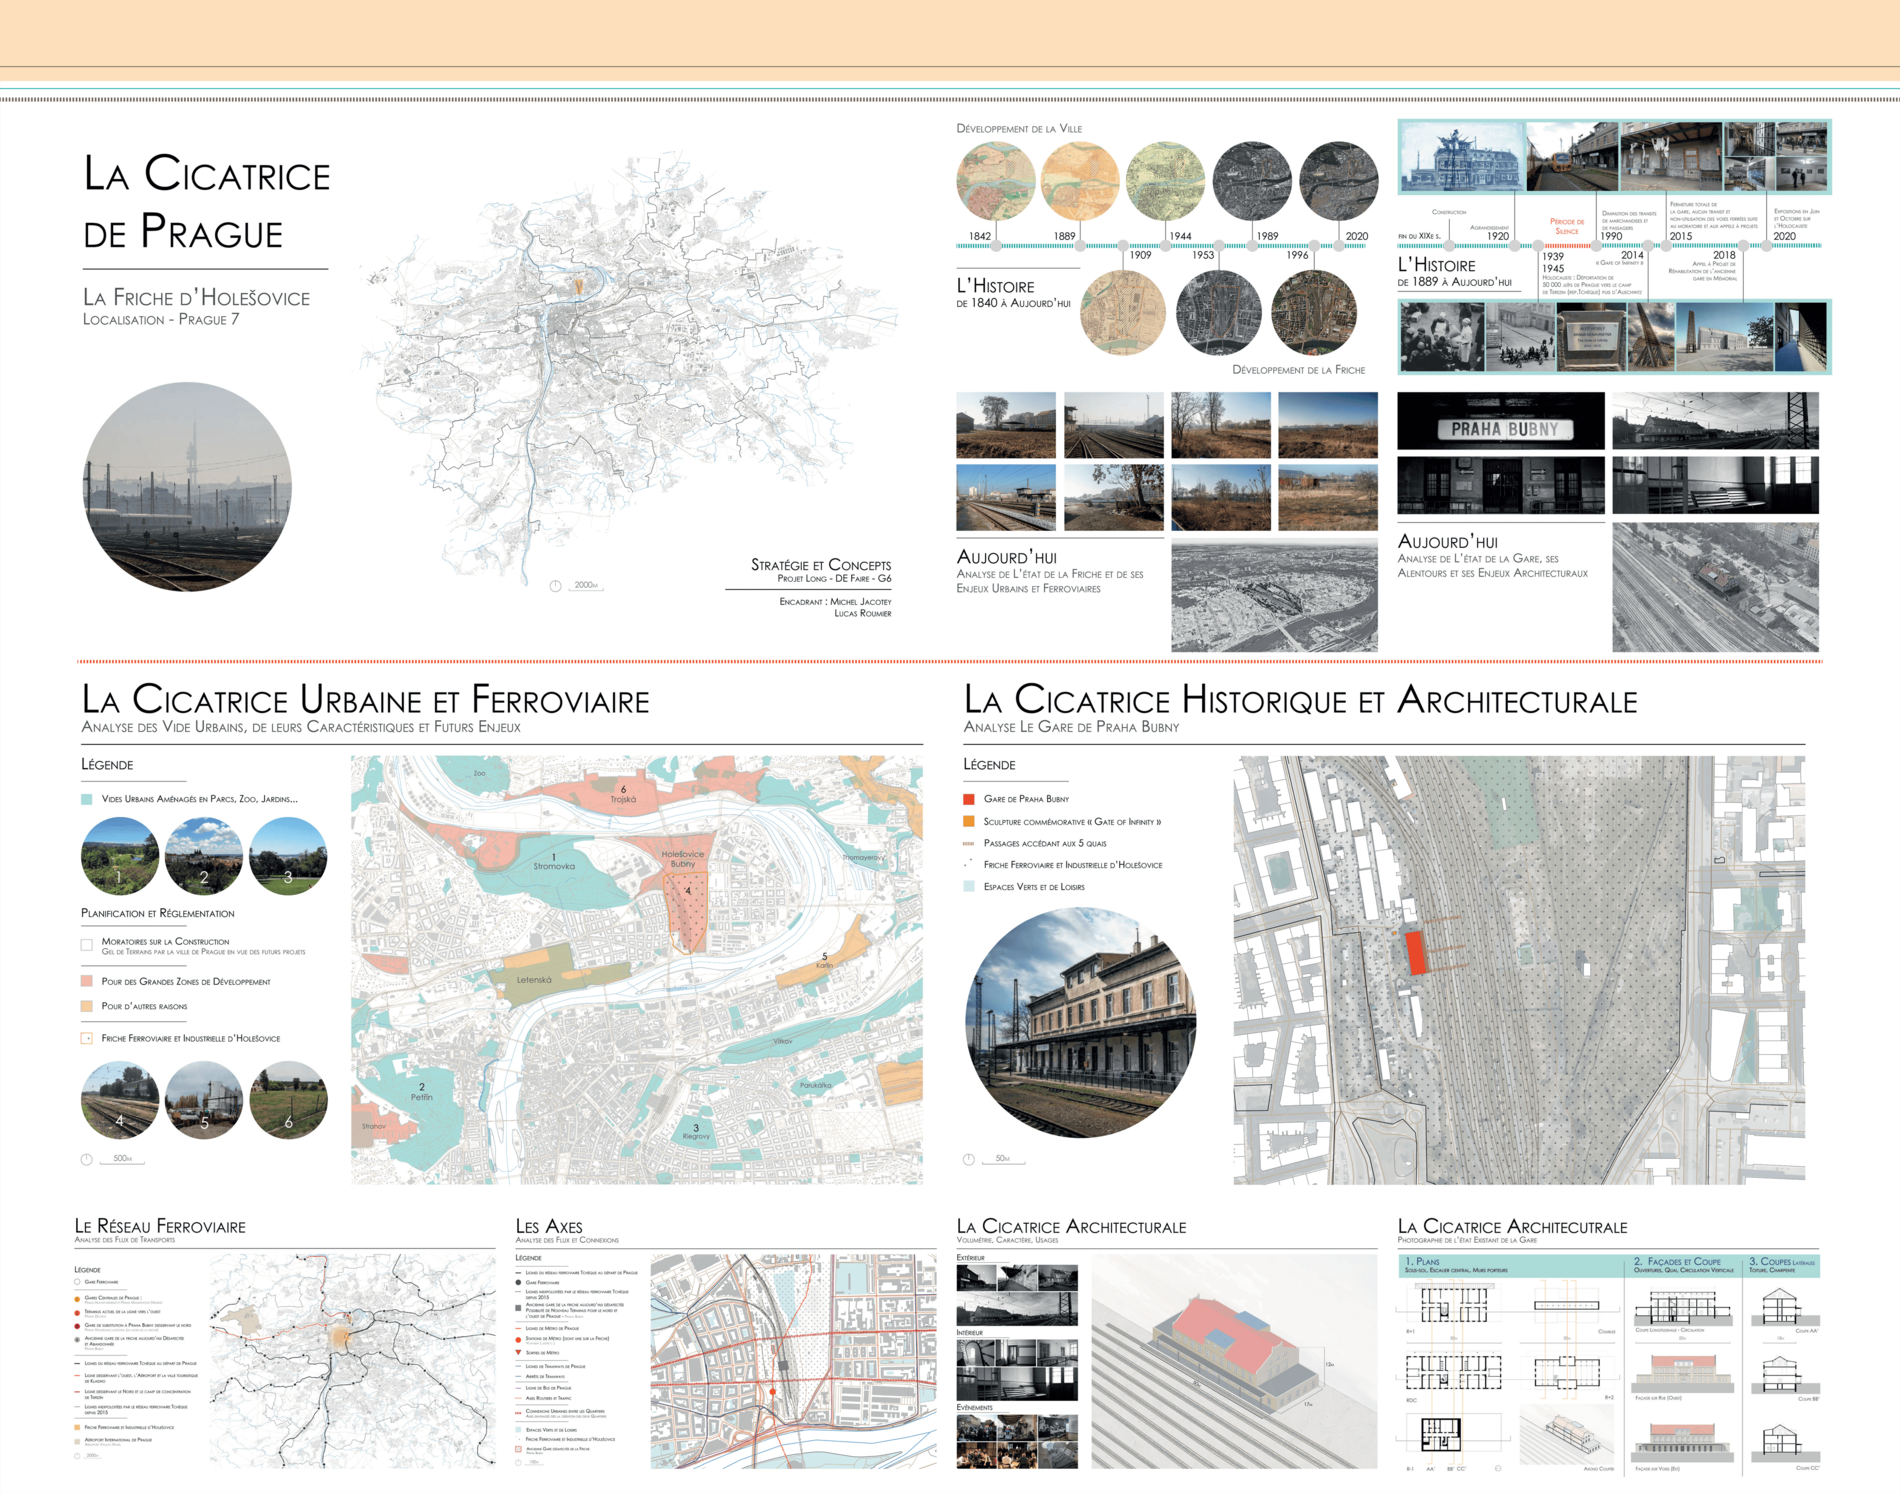Select the orange Sculpture commémorative legend swatch
The height and width of the screenshot is (1493, 1900).
click(x=968, y=822)
